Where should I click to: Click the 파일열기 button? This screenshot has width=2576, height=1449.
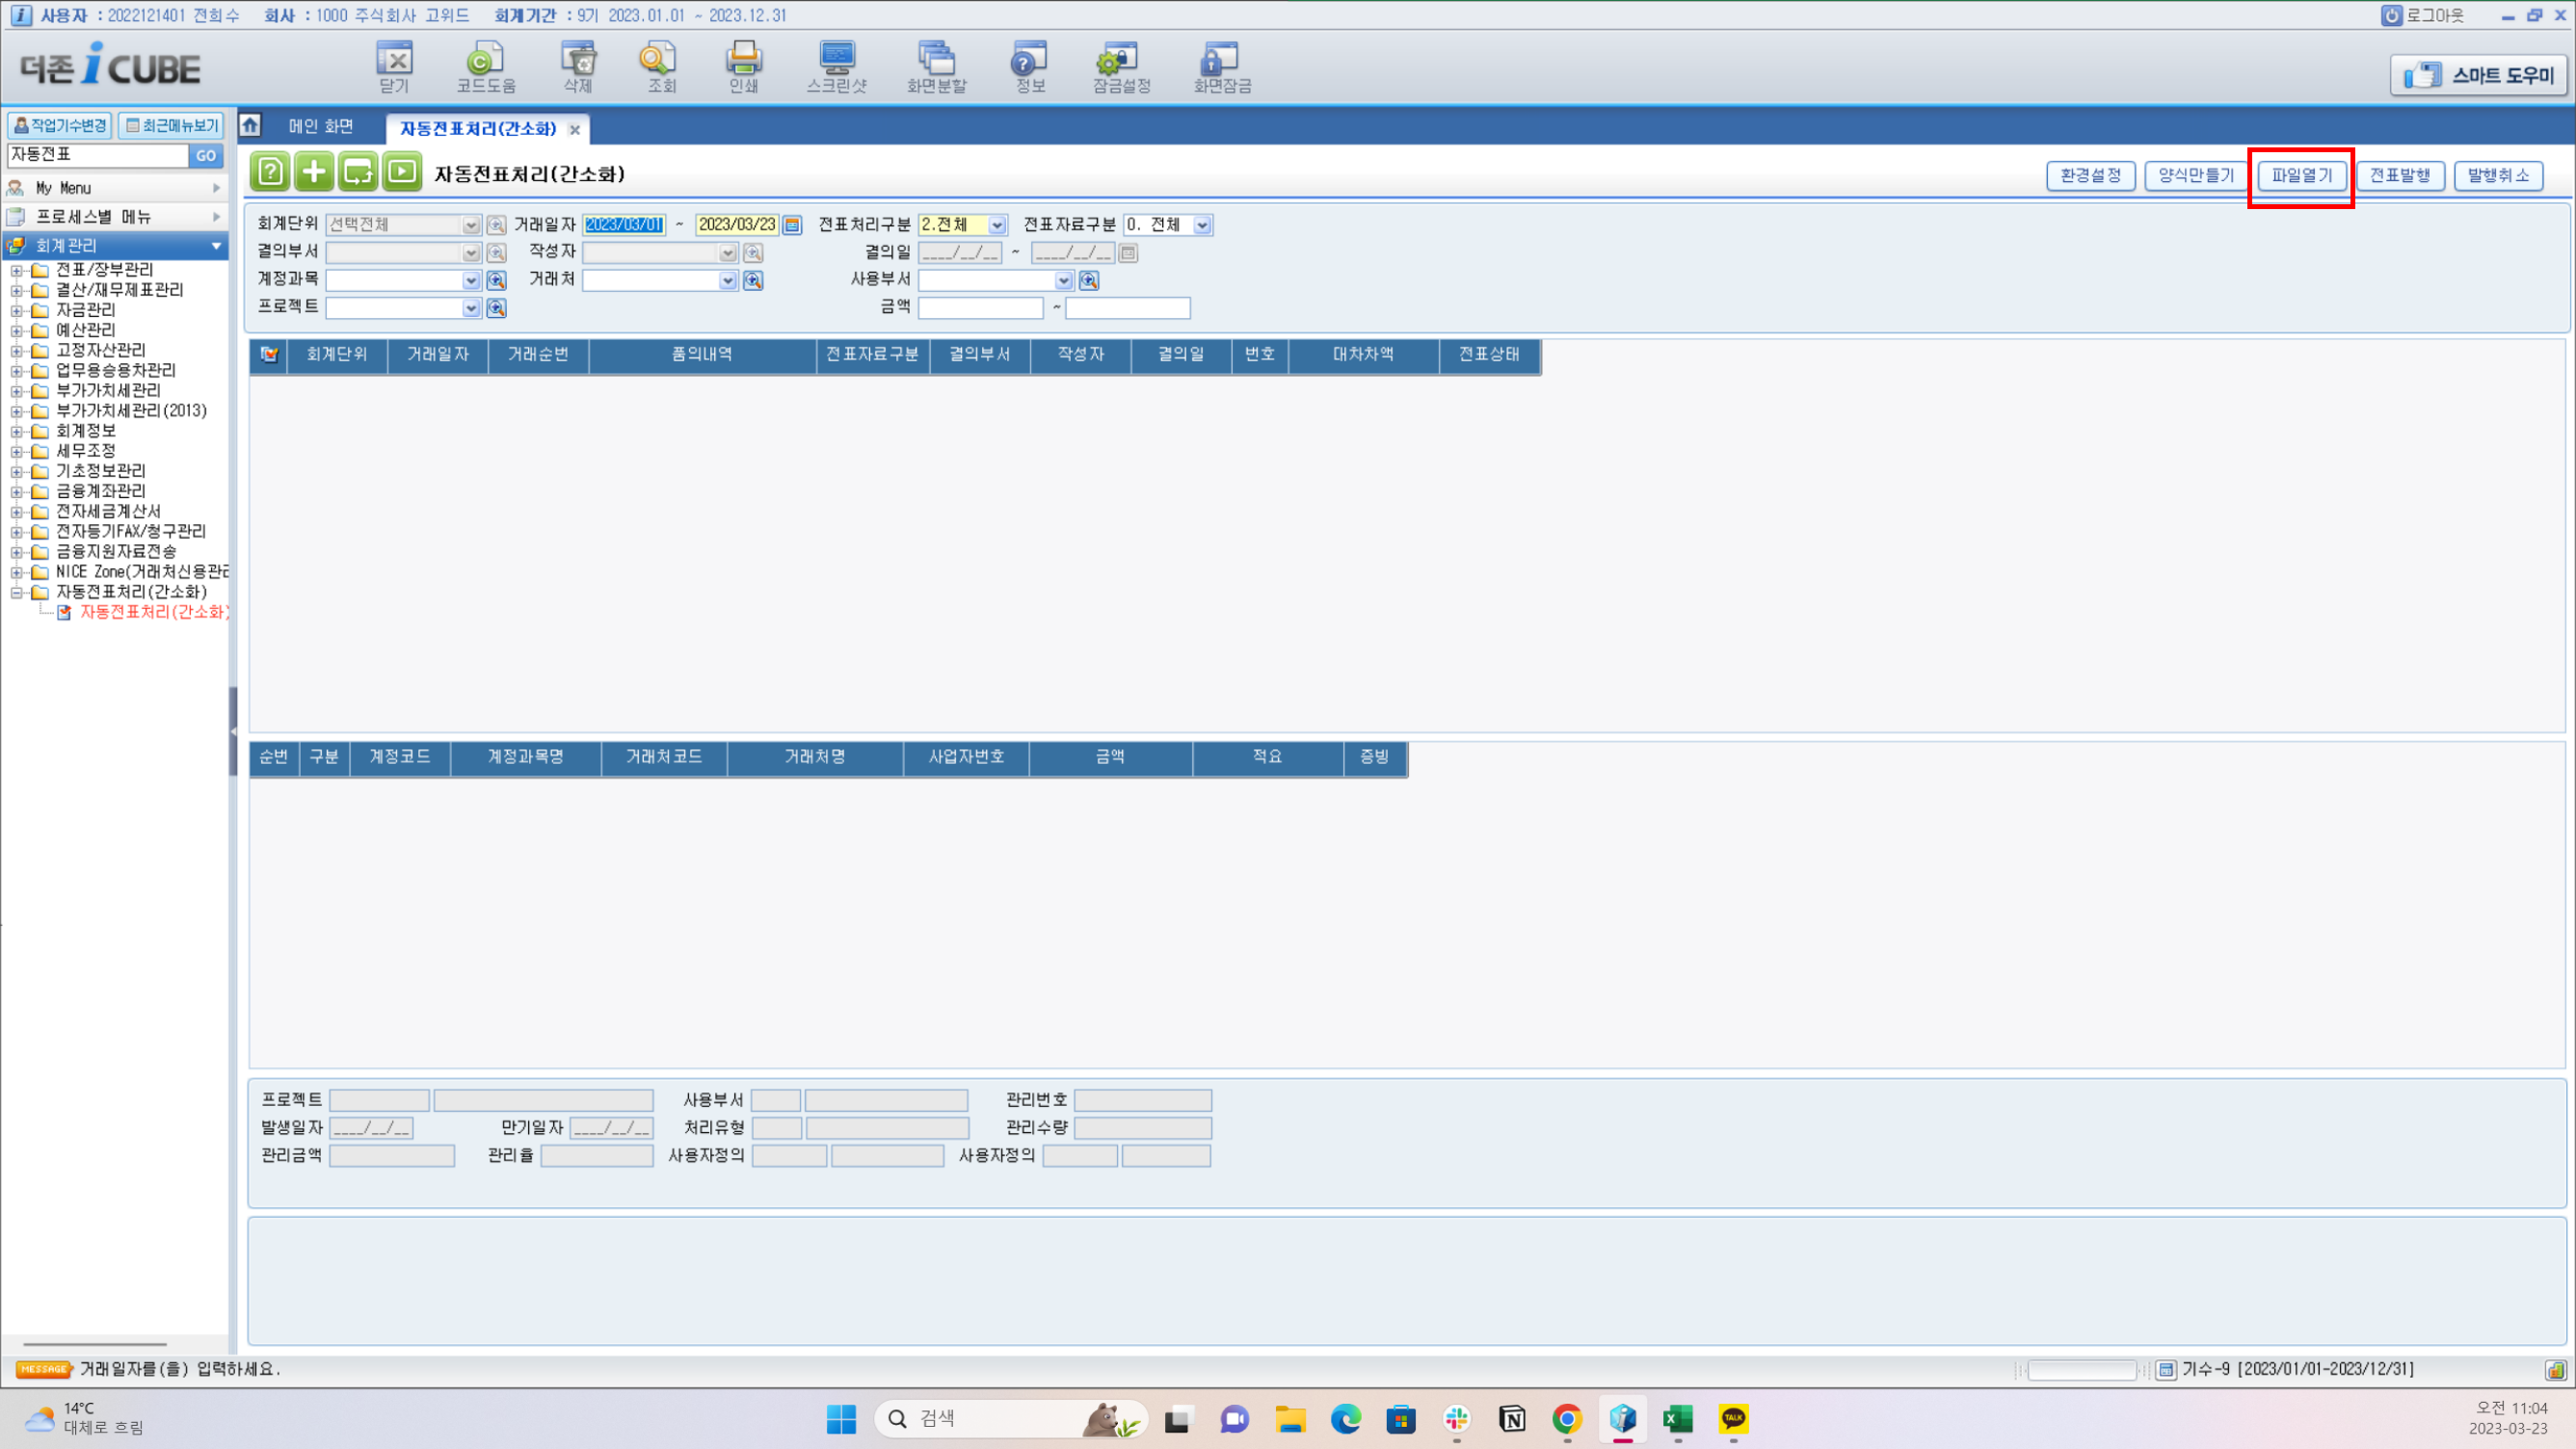coord(2301,176)
